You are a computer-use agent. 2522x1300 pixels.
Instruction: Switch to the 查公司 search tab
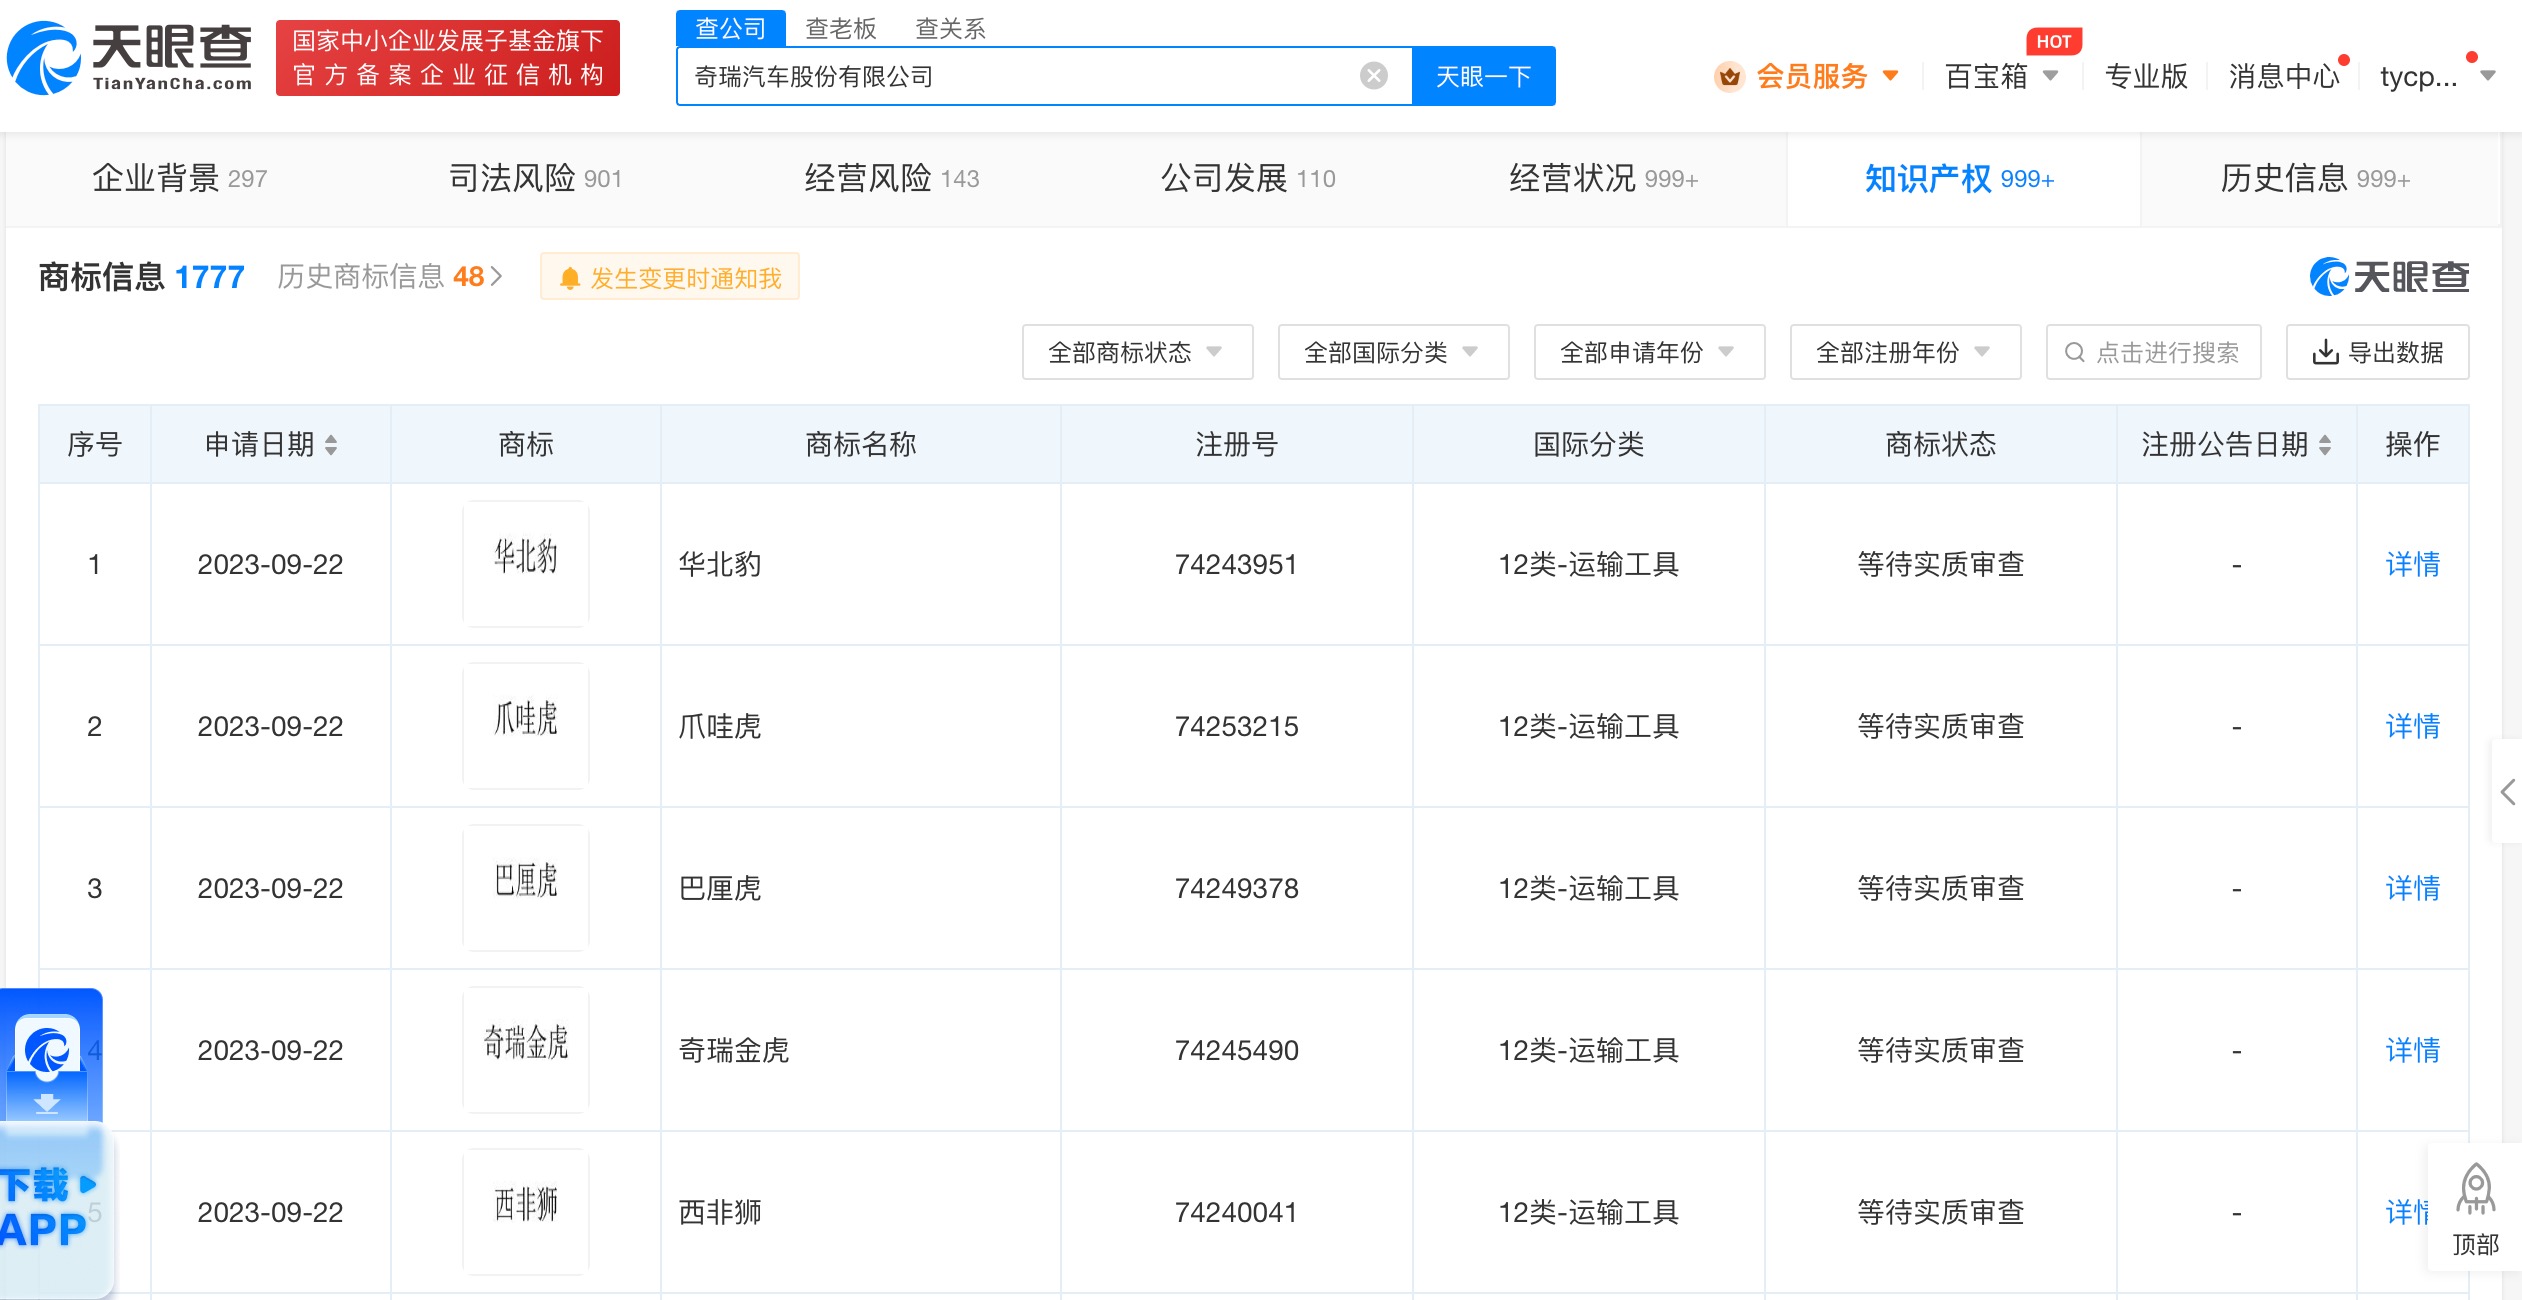tap(731, 28)
